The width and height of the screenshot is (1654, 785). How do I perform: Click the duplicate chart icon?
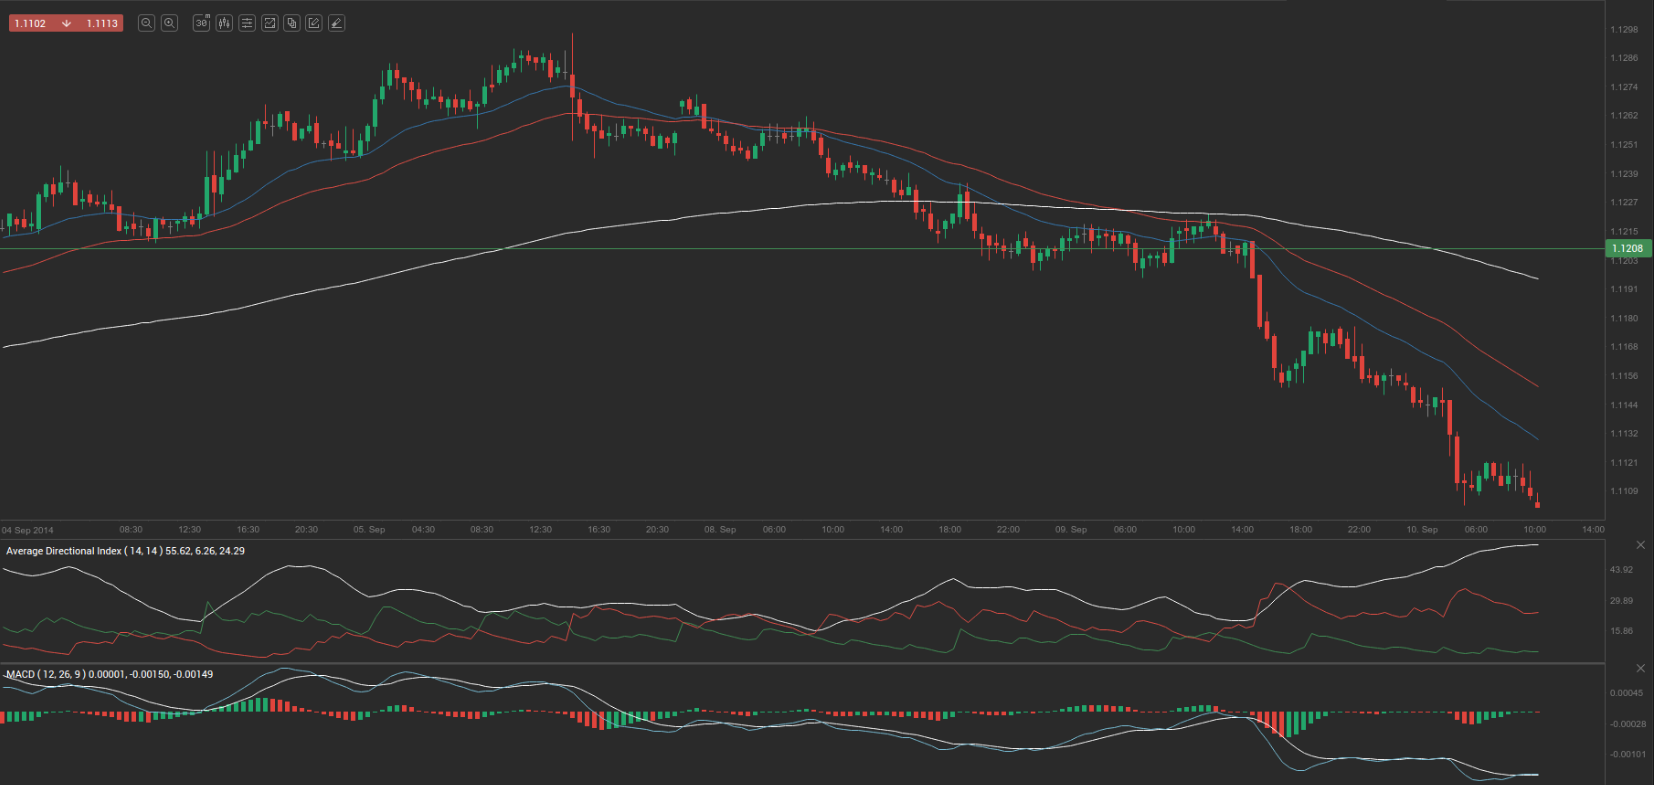pos(292,23)
